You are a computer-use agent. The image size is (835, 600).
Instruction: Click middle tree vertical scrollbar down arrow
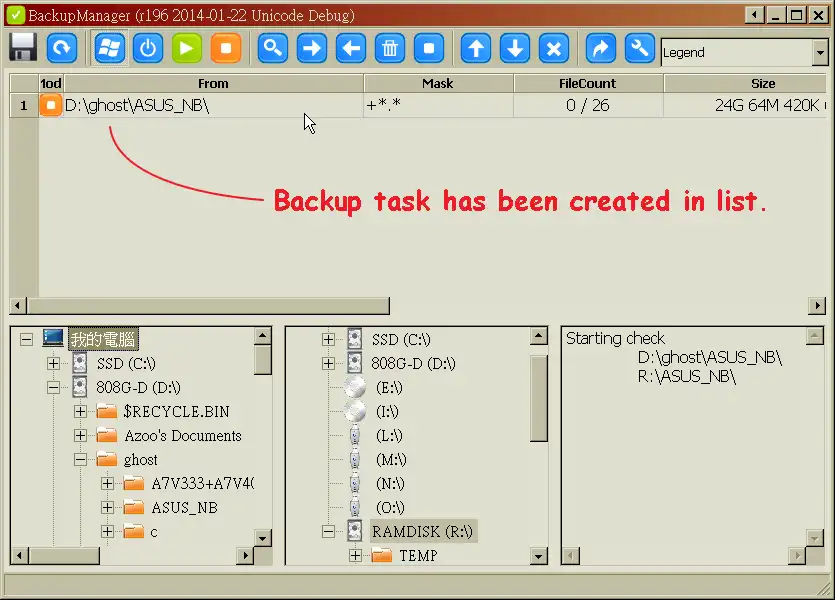coord(539,557)
